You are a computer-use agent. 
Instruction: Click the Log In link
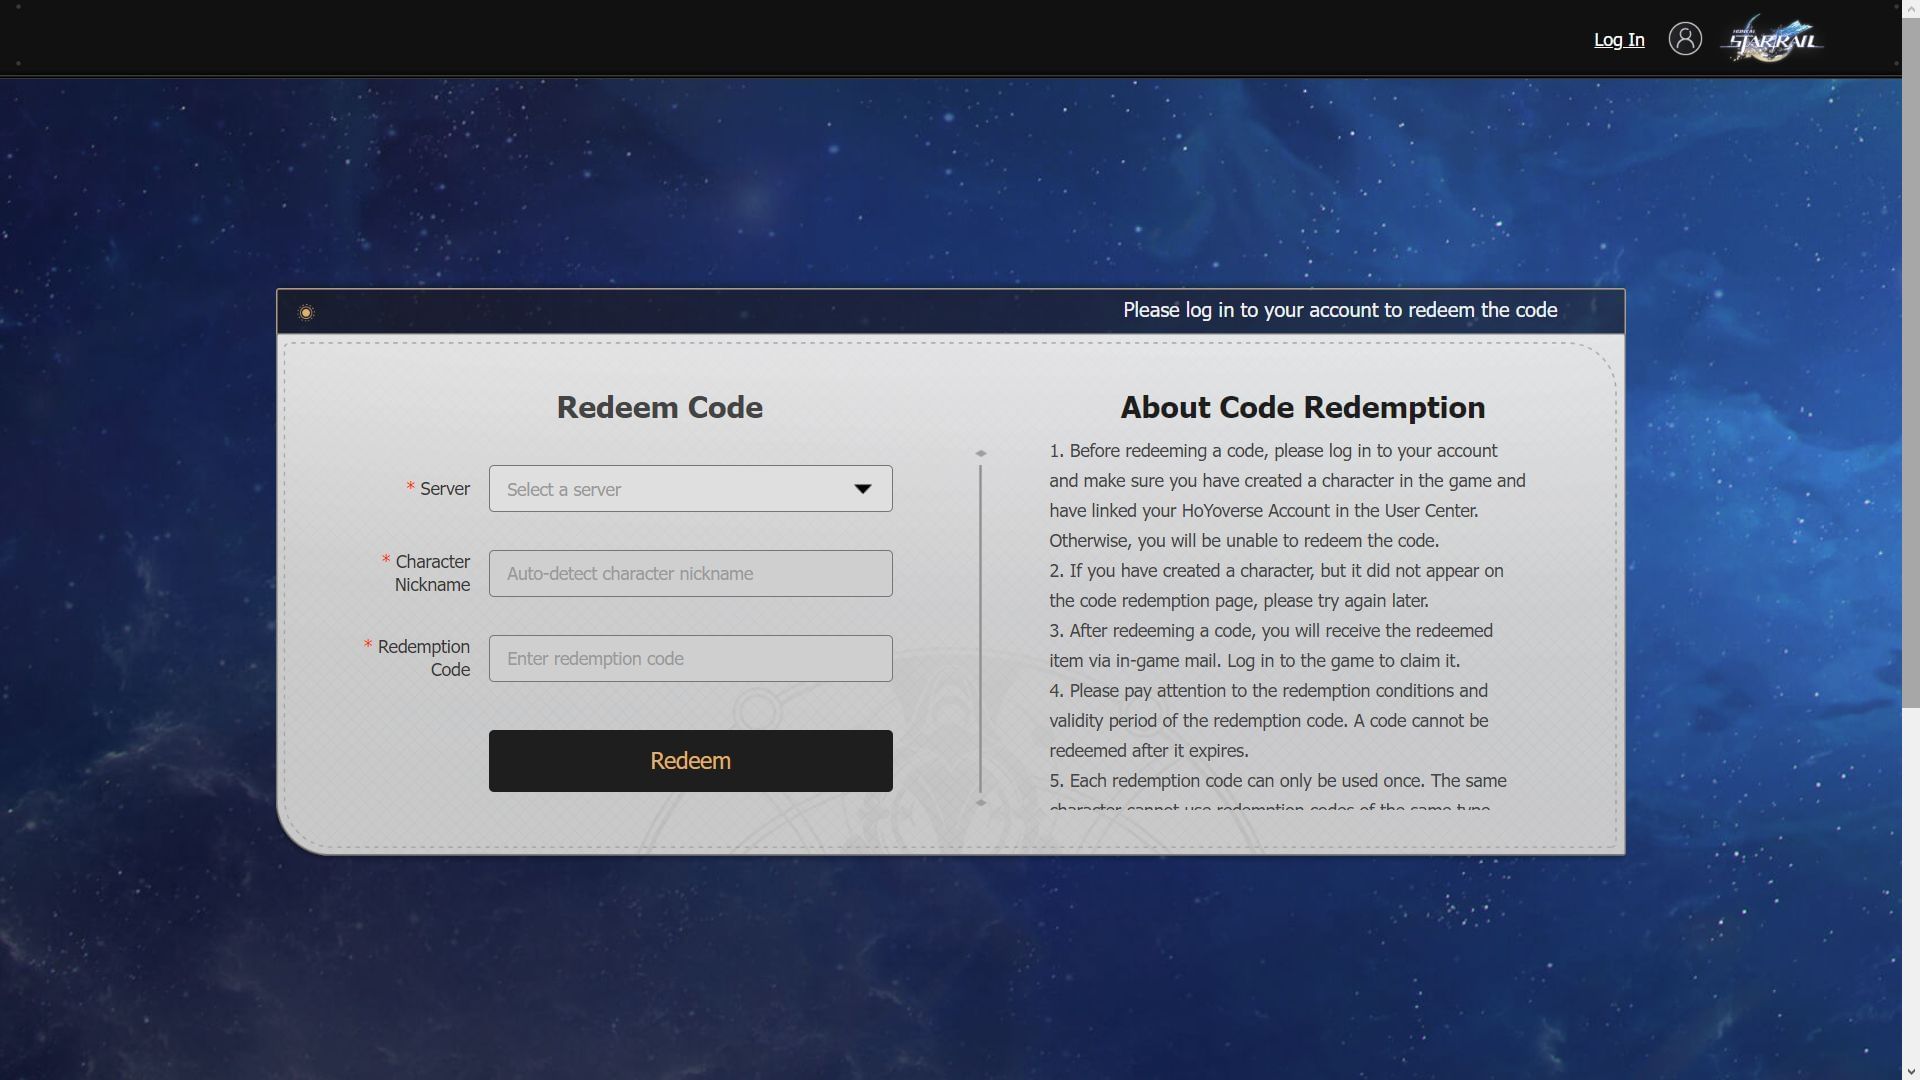pos(1618,40)
